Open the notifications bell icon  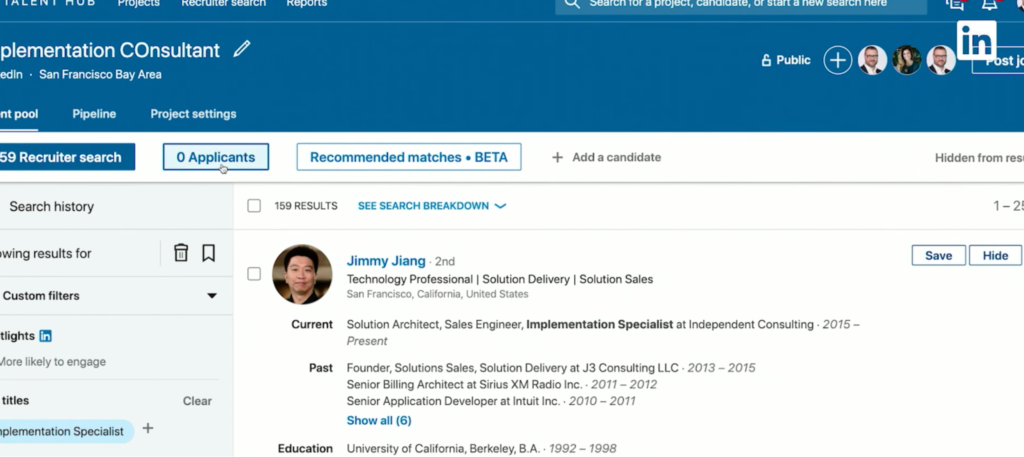point(989,5)
